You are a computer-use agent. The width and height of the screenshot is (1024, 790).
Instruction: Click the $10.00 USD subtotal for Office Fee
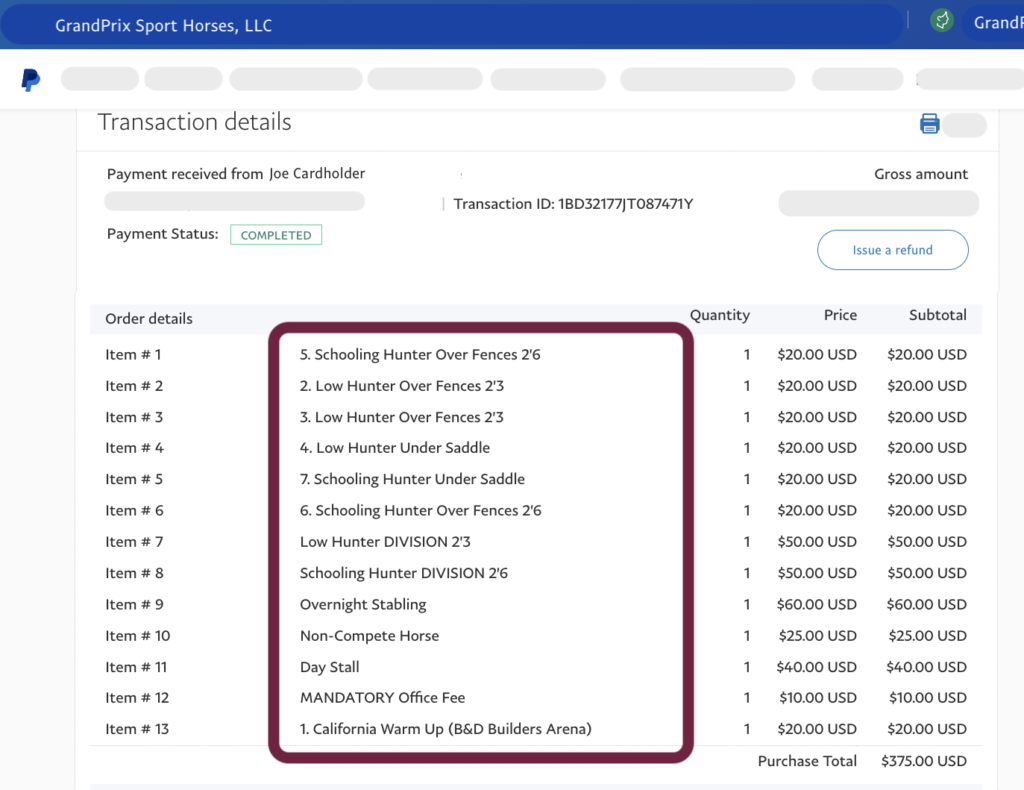pyautogui.click(x=927, y=698)
